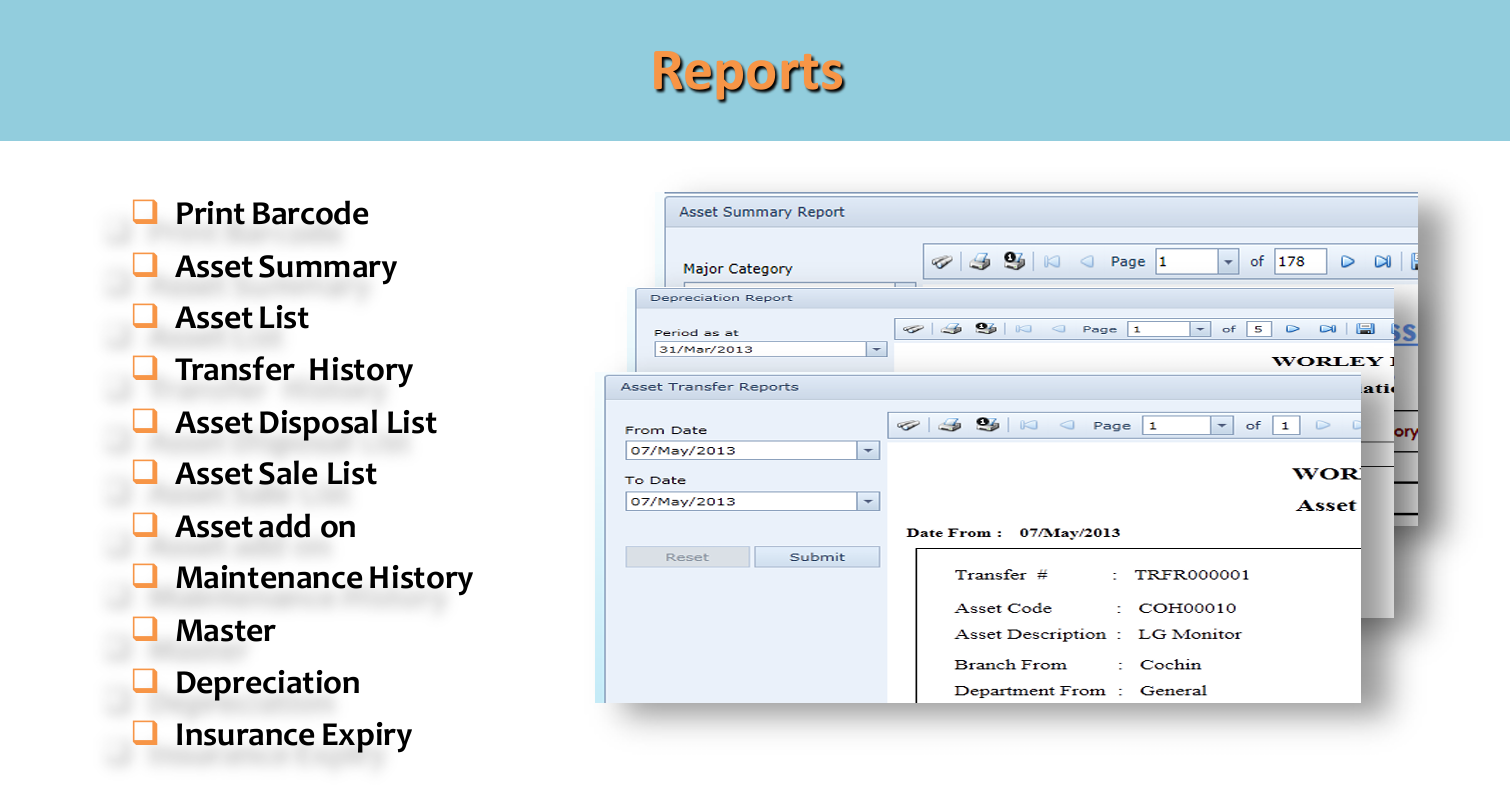Click the Asset Transfer Reports window title
Viewport: 1510px width, 801px height.
[x=710, y=387]
